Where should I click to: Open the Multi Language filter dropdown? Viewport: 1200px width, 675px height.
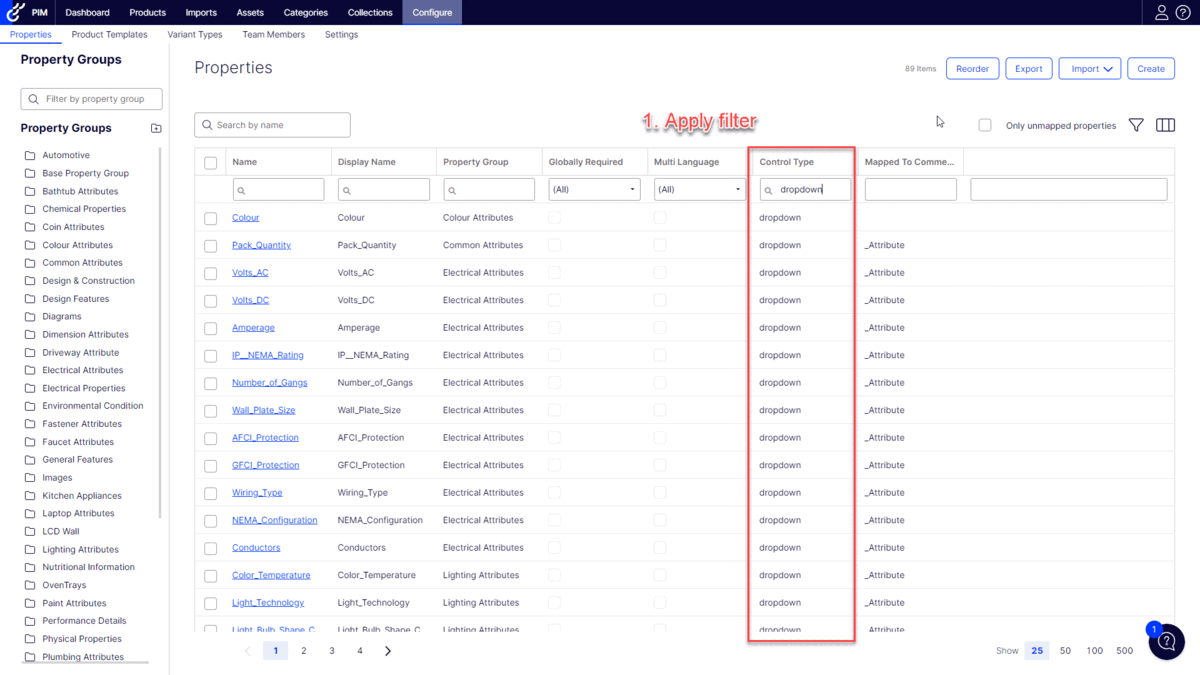pos(699,189)
